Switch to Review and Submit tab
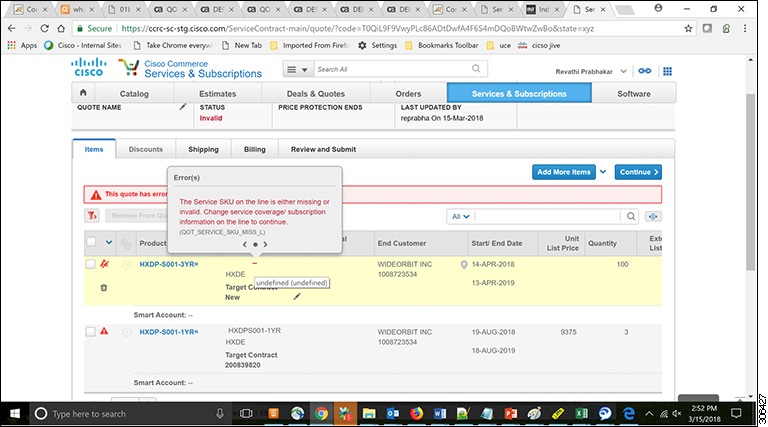The image size is (768, 427). tap(323, 149)
